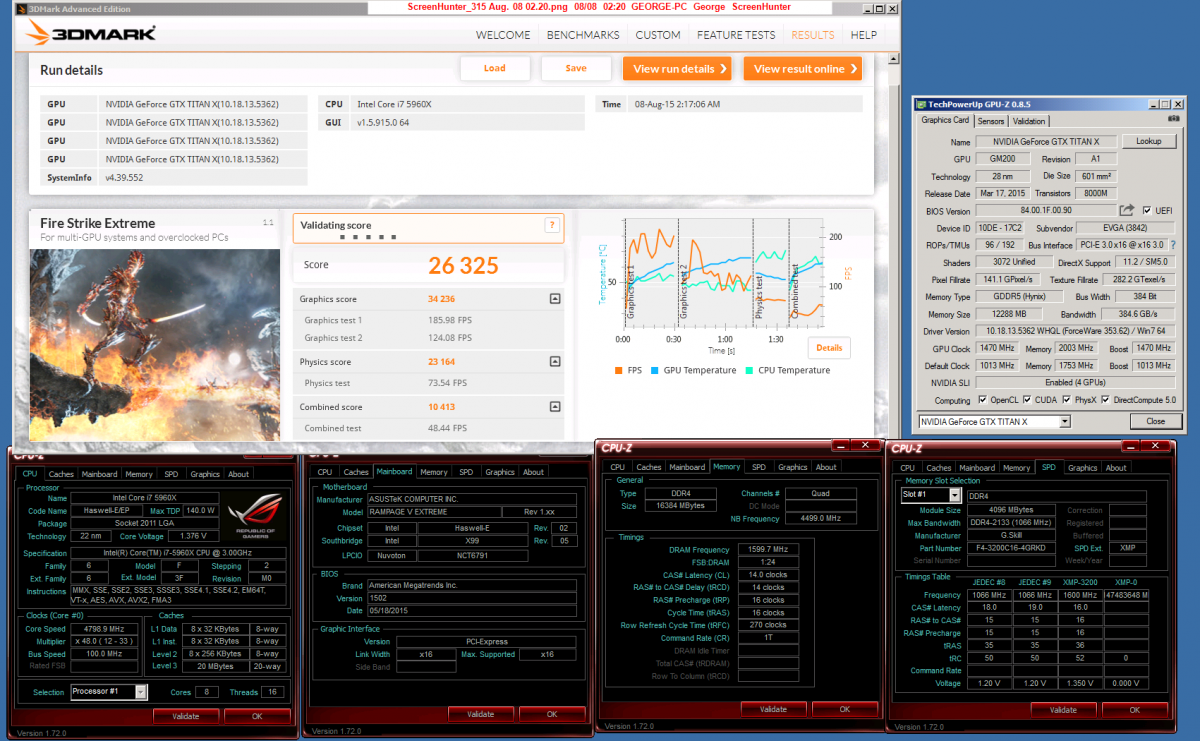Screen dimensions: 1200x741
Task: Open the GPU-Z screenshot camera icon
Action: pyautogui.click(x=1172, y=121)
